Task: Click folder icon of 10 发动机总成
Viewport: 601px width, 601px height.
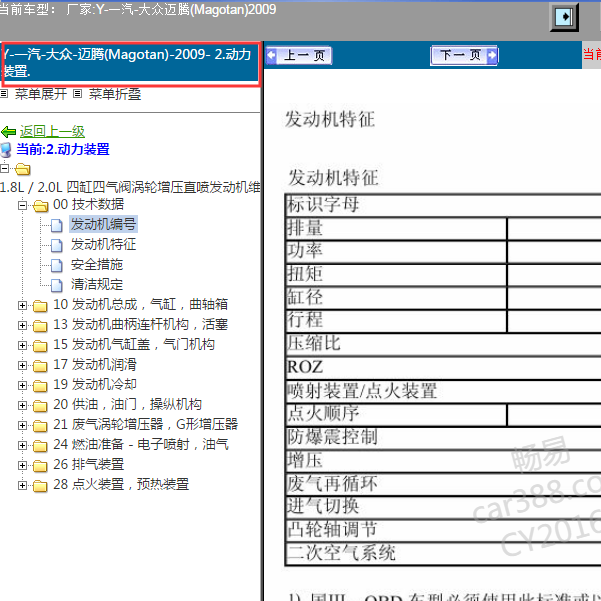Action: pyautogui.click(x=40, y=306)
